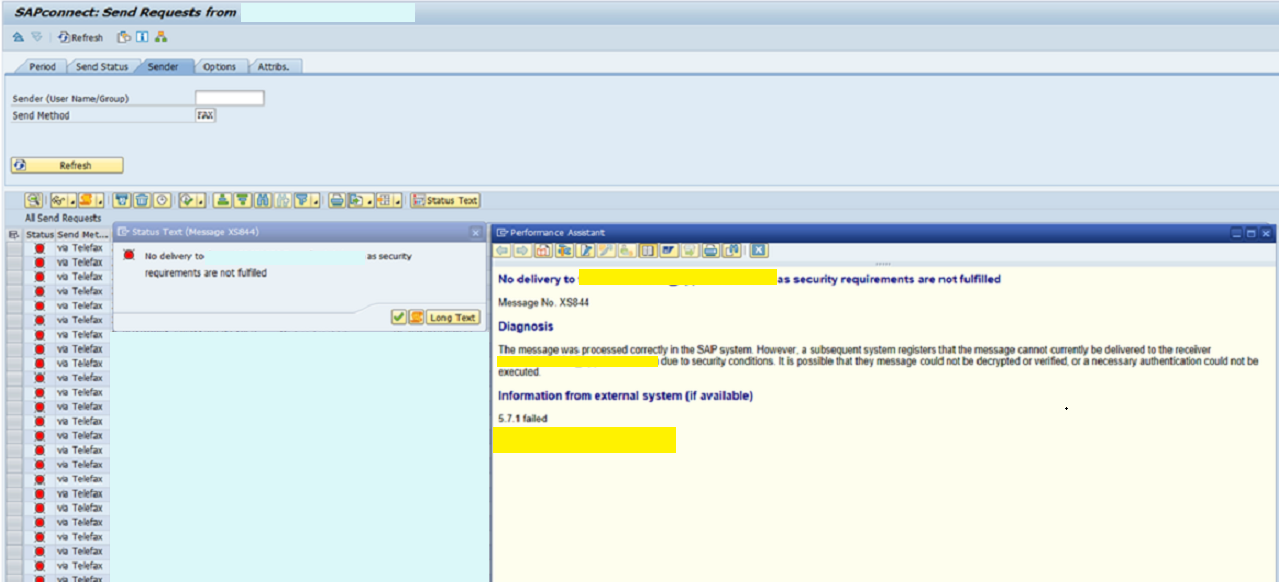The width and height of the screenshot is (1279, 582).
Task: Click the Status column header
Action: point(40,234)
